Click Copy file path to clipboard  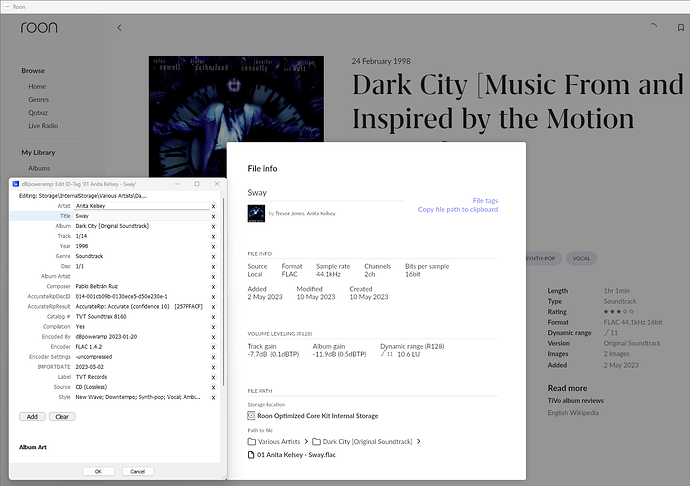[x=458, y=210]
